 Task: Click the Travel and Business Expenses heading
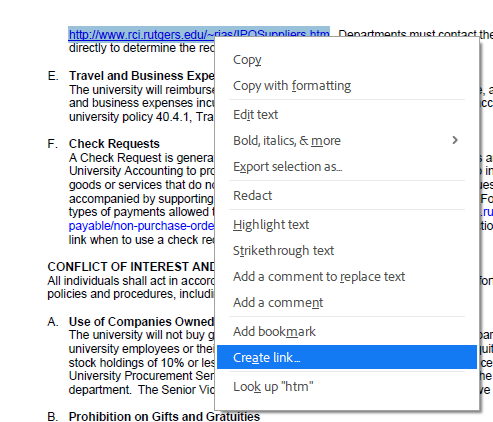(141, 76)
